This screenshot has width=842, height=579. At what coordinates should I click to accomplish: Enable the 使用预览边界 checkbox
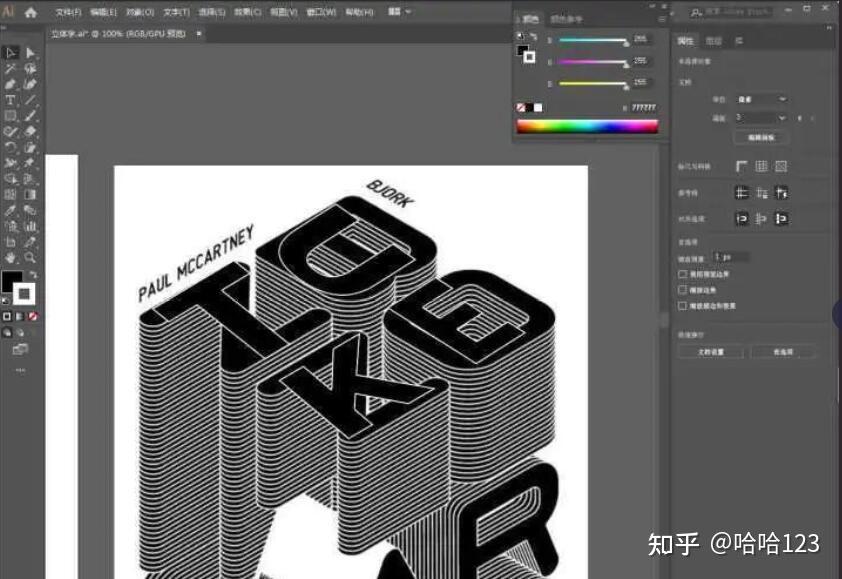coord(683,274)
